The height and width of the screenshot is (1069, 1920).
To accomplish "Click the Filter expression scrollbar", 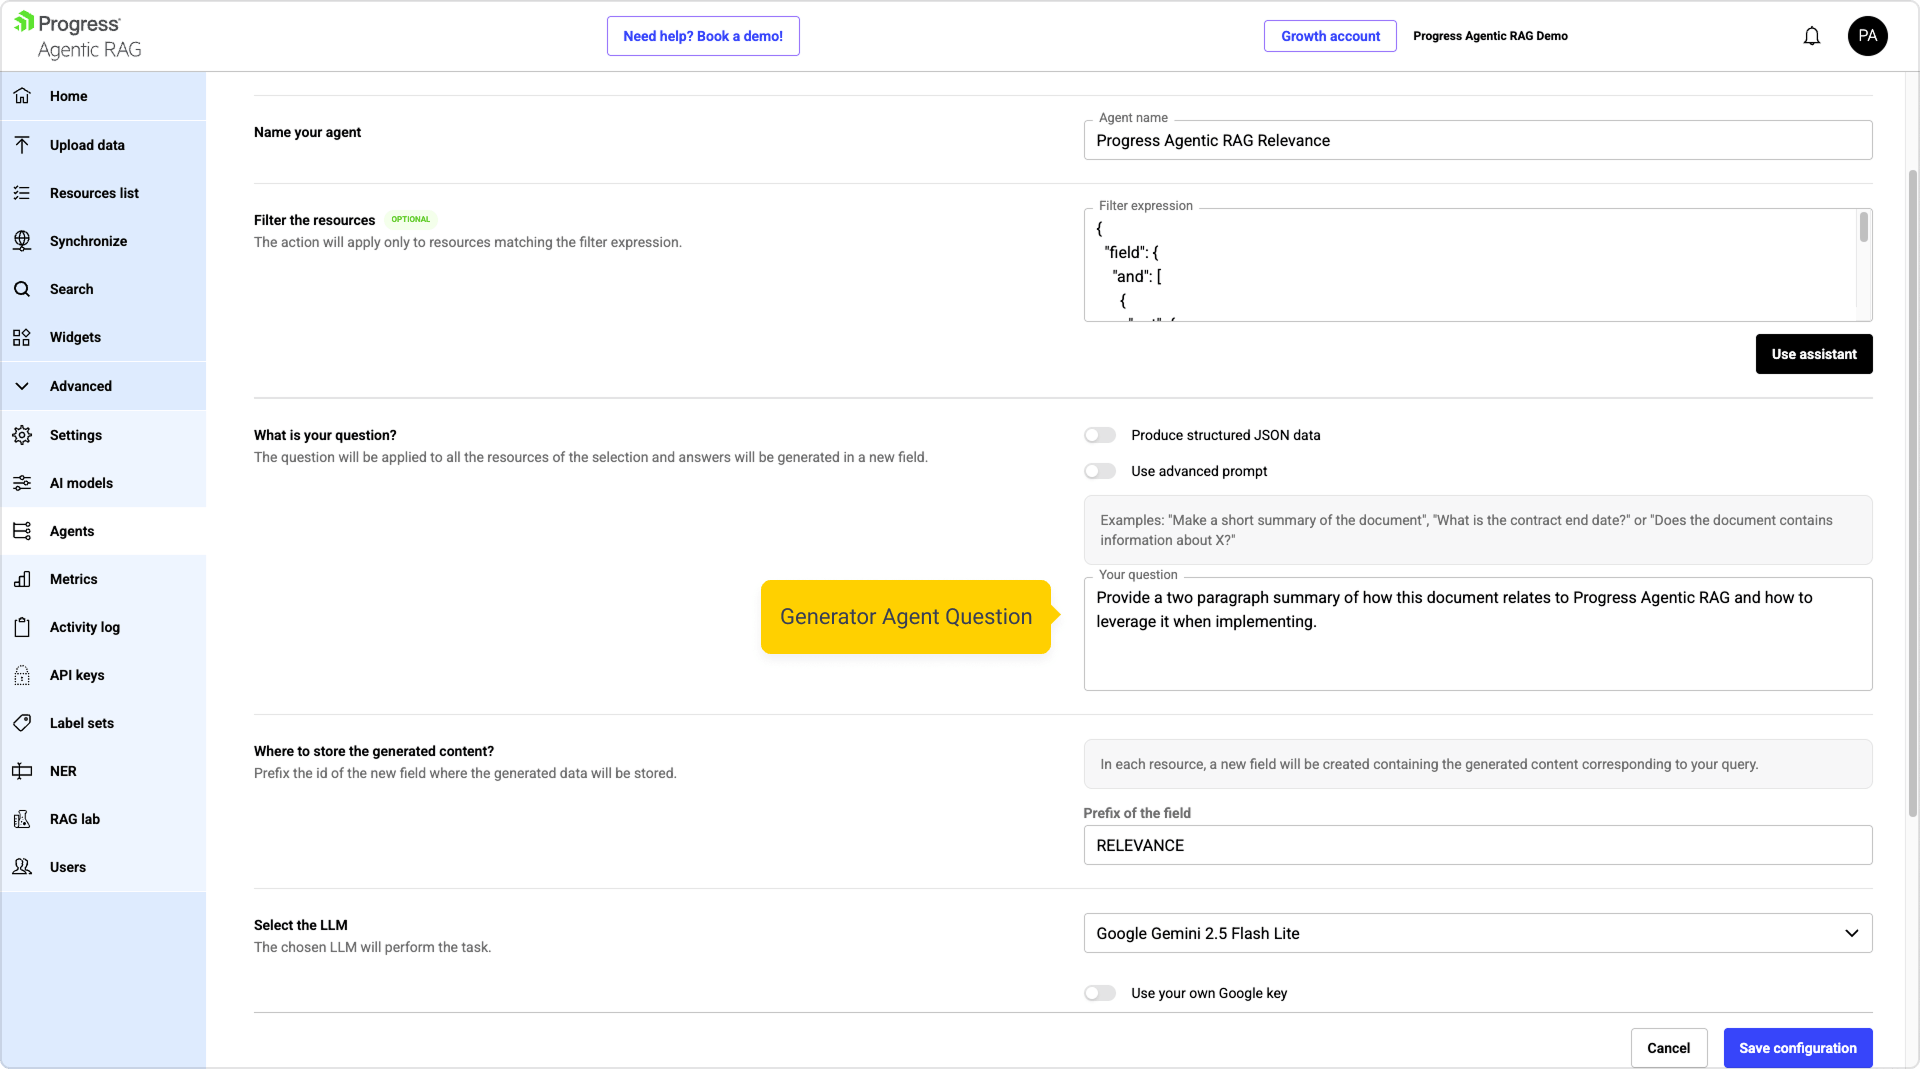I will (1863, 229).
